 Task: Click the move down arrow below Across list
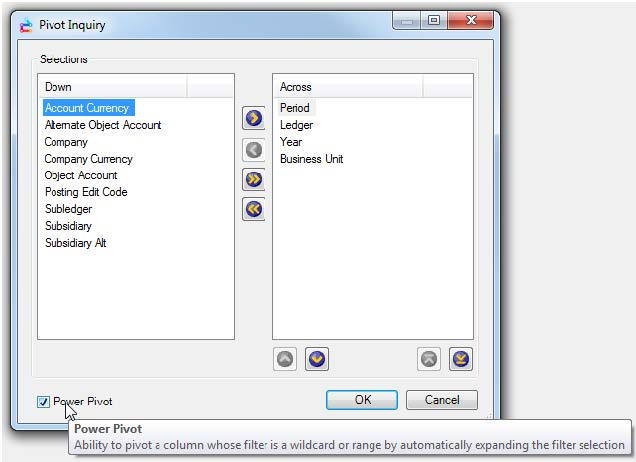coord(317,359)
